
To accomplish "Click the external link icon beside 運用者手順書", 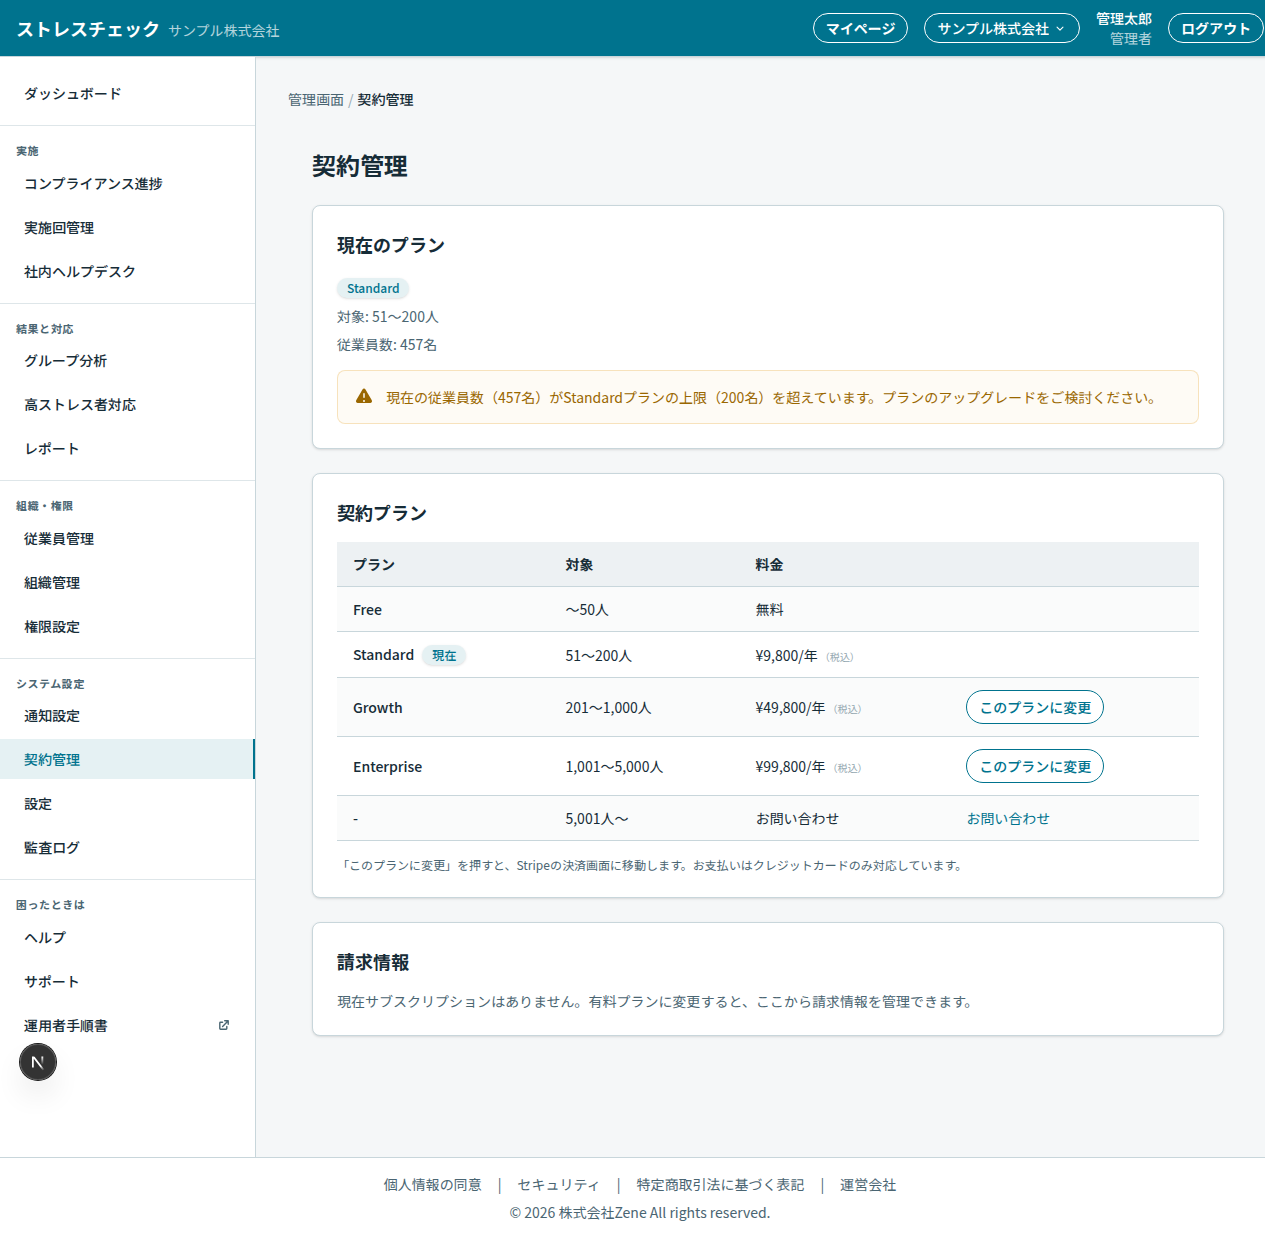I will pyautogui.click(x=224, y=1025).
